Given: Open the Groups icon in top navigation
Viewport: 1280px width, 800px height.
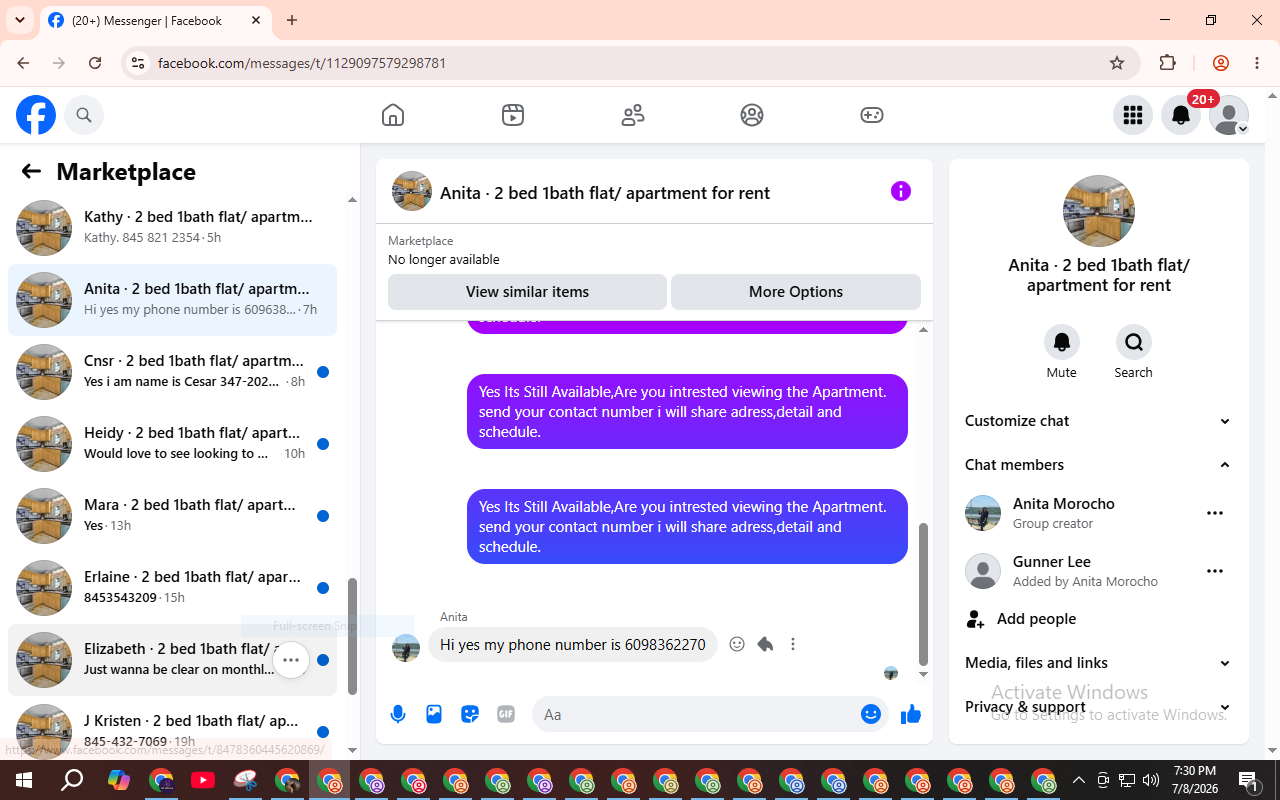Looking at the screenshot, I should pos(752,115).
